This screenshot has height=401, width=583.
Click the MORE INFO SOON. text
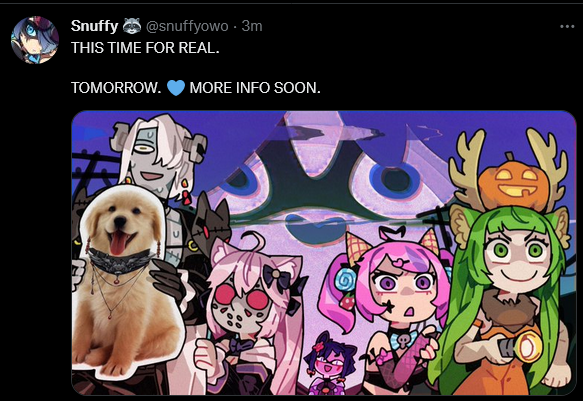click(255, 88)
